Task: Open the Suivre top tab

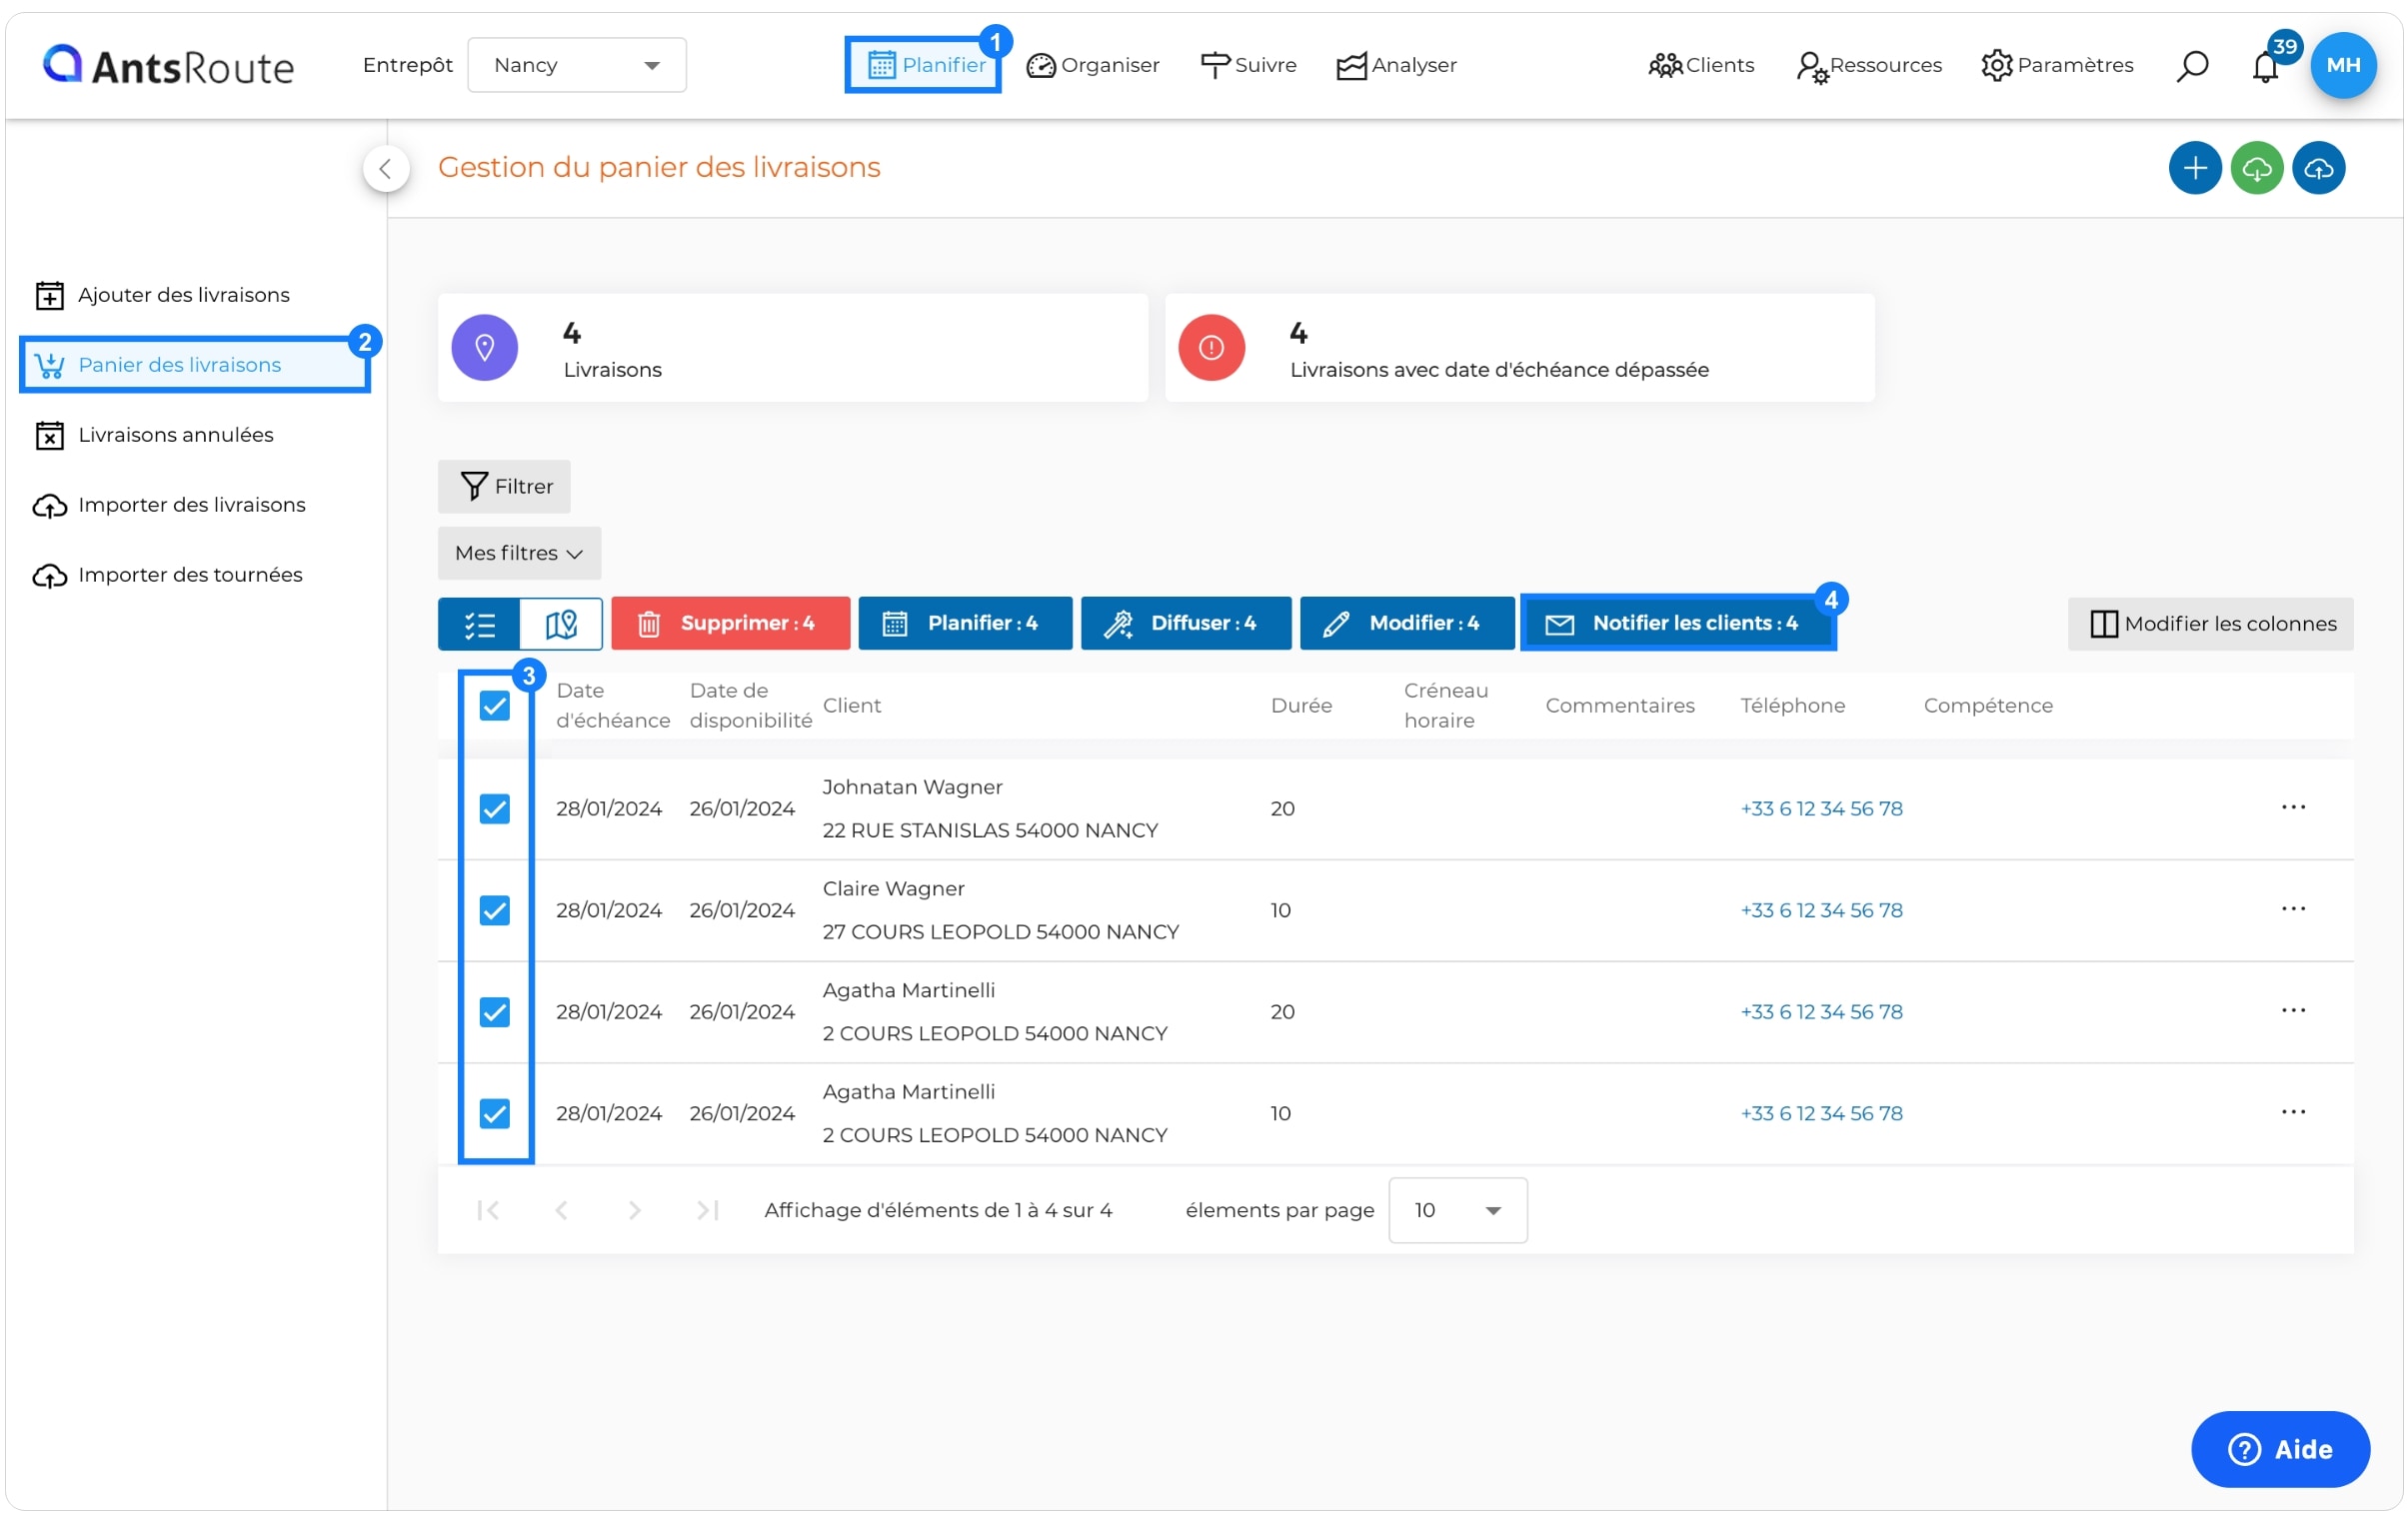Action: click(1248, 65)
